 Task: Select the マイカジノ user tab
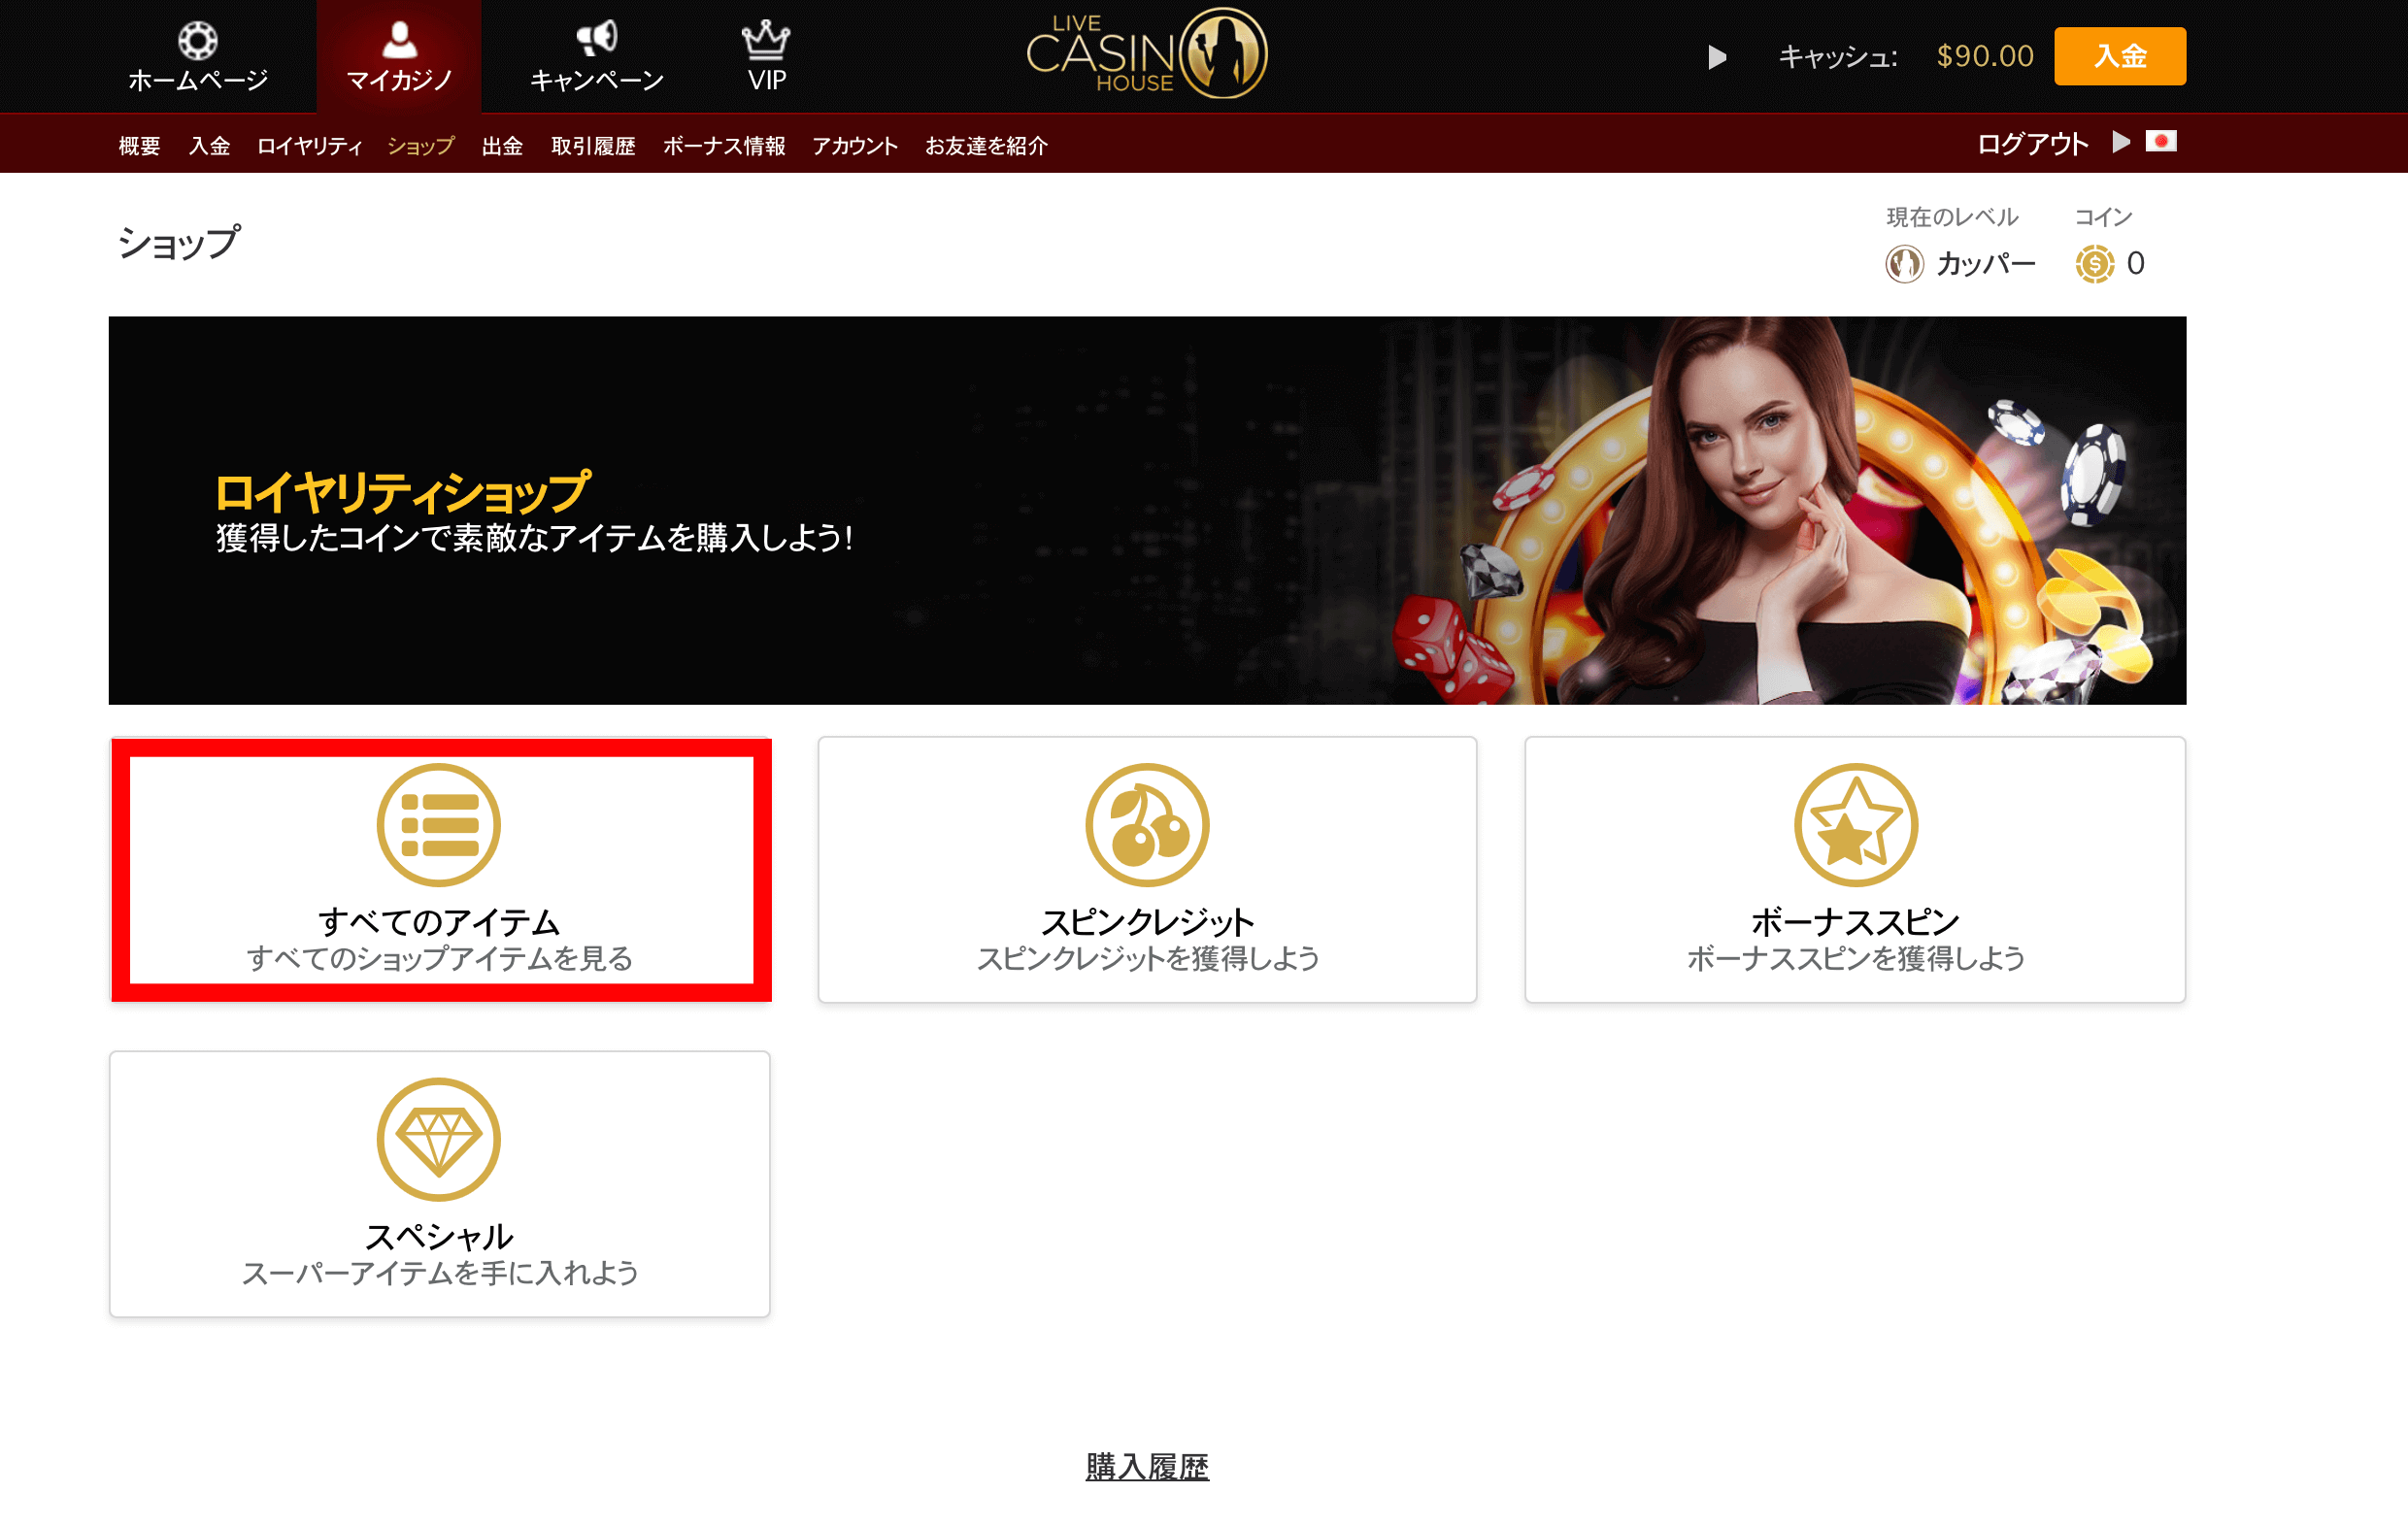tap(399, 56)
